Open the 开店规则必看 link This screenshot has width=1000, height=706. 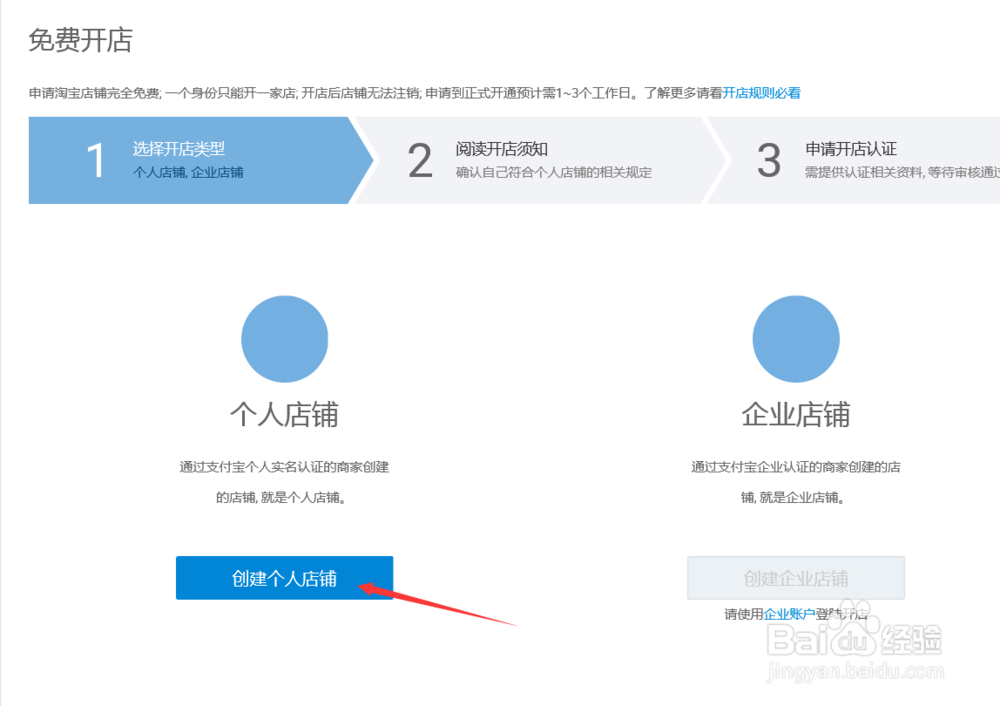pyautogui.click(x=761, y=93)
